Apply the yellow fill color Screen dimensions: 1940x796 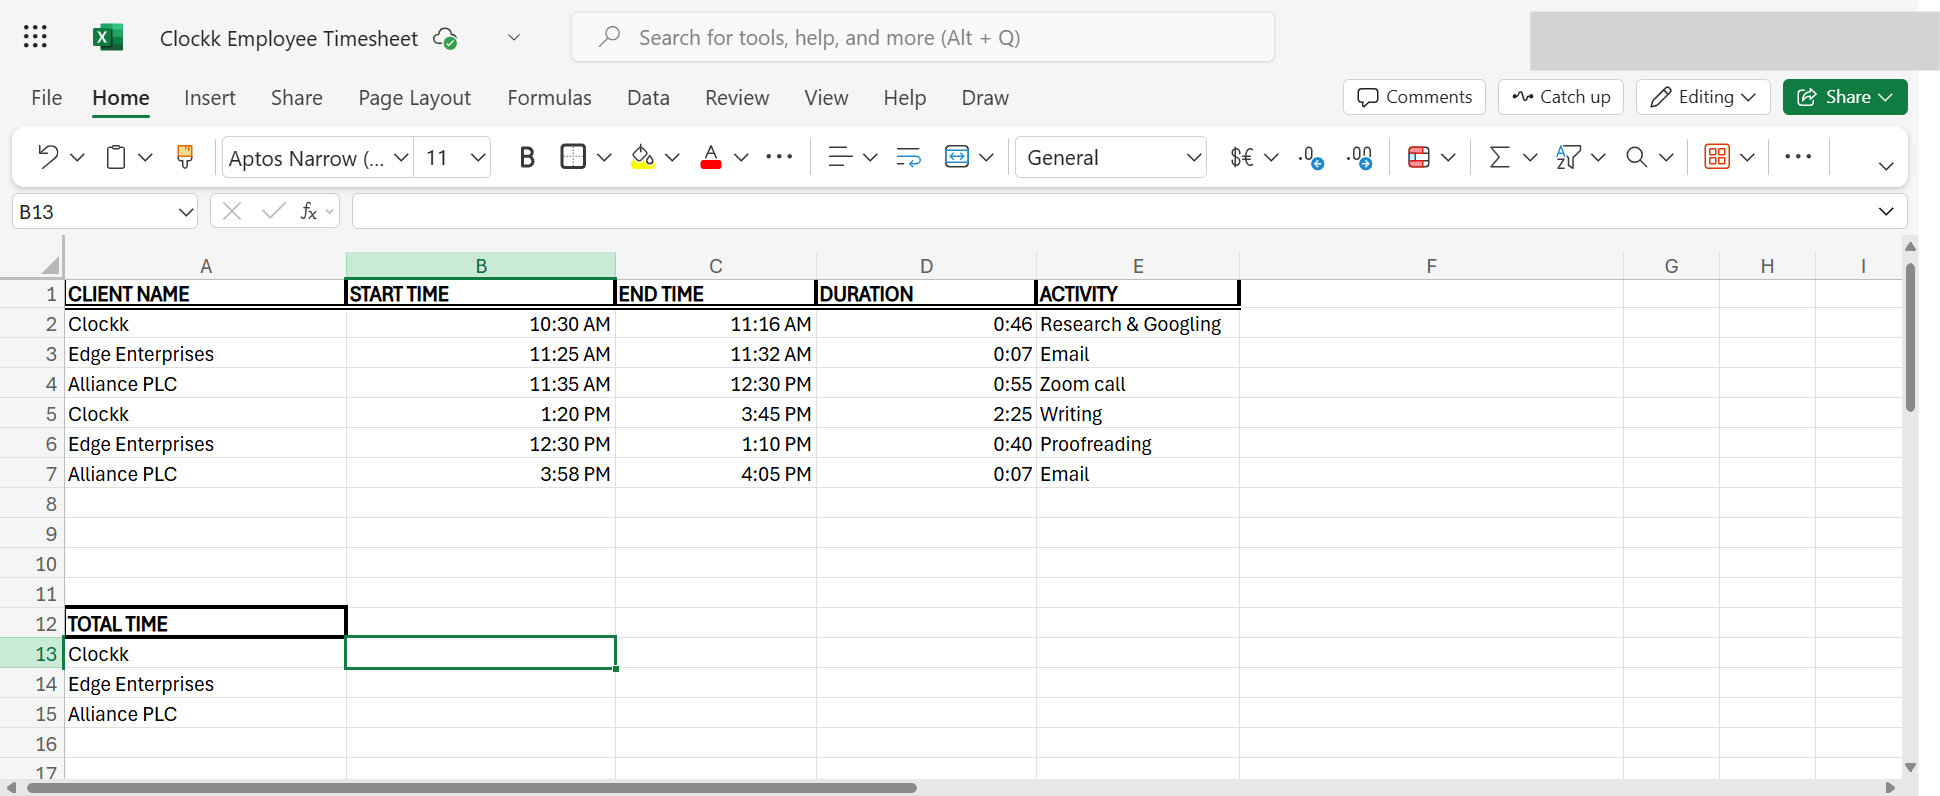(642, 157)
